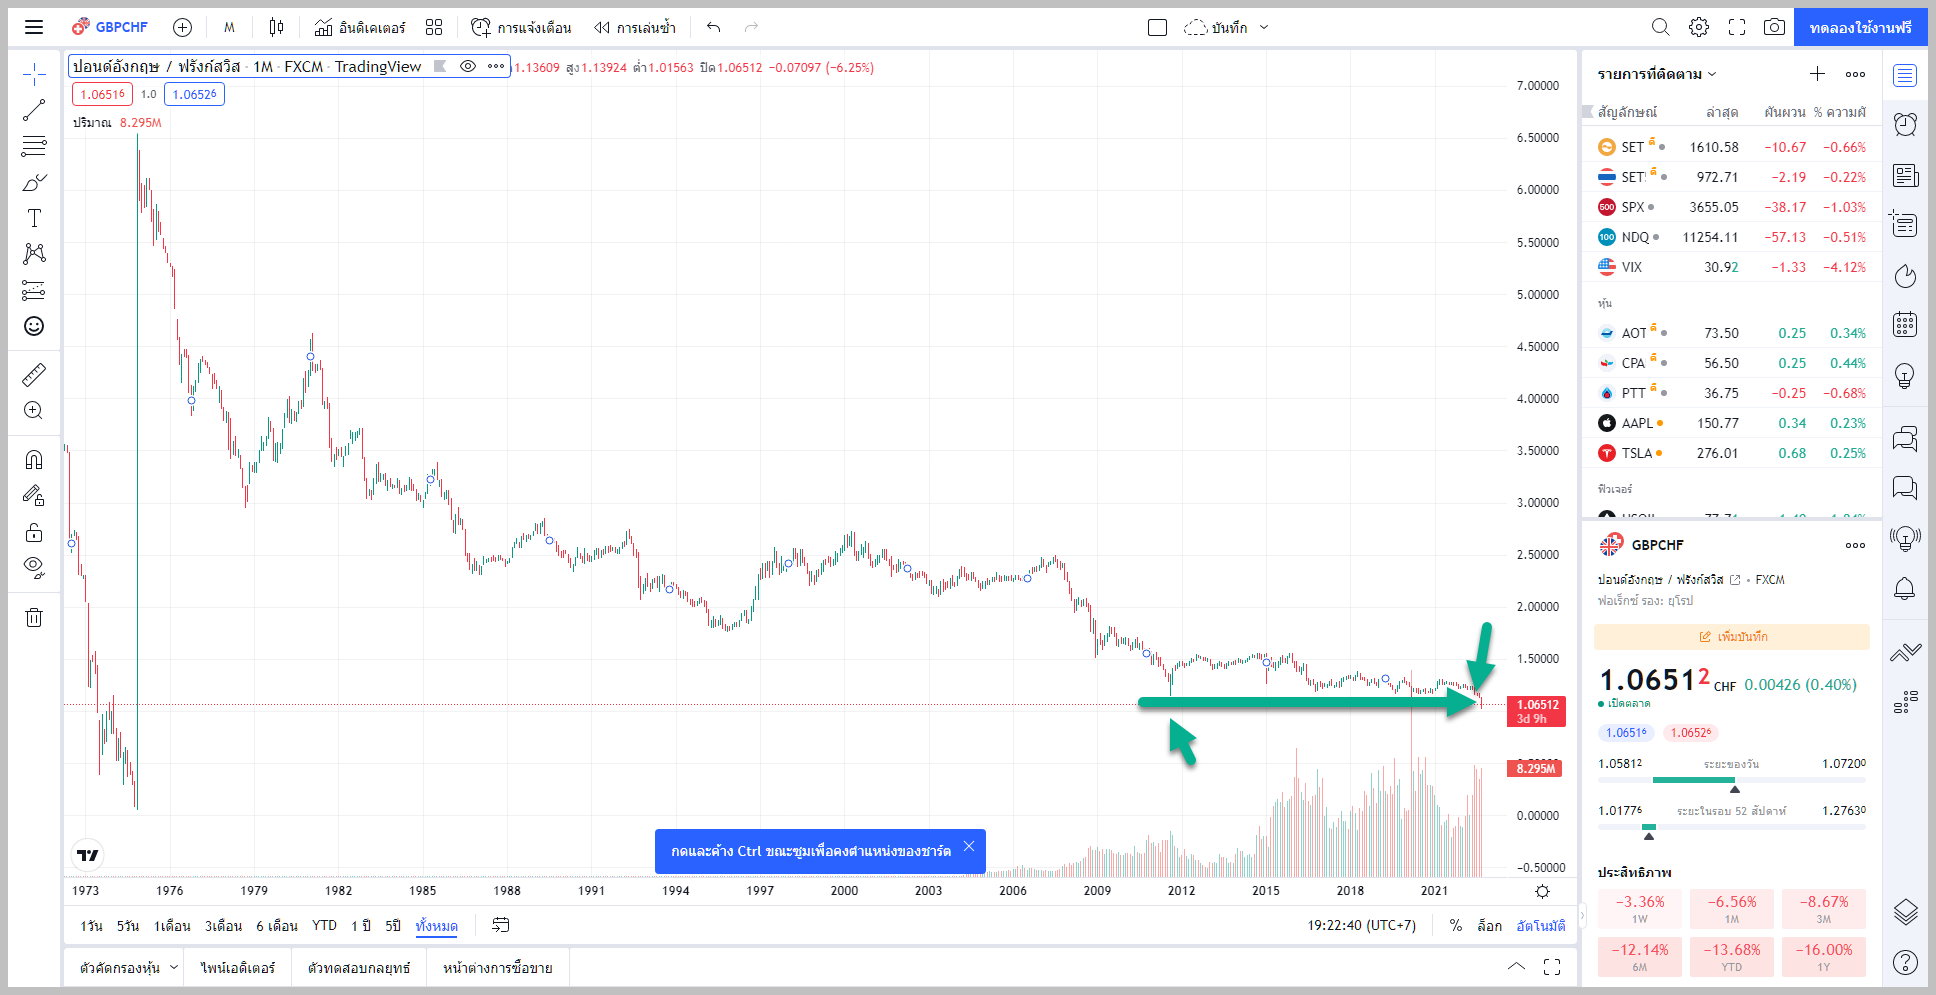The image size is (1936, 995).
Task: Create an alert from the top toolbar
Action: pos(521,27)
